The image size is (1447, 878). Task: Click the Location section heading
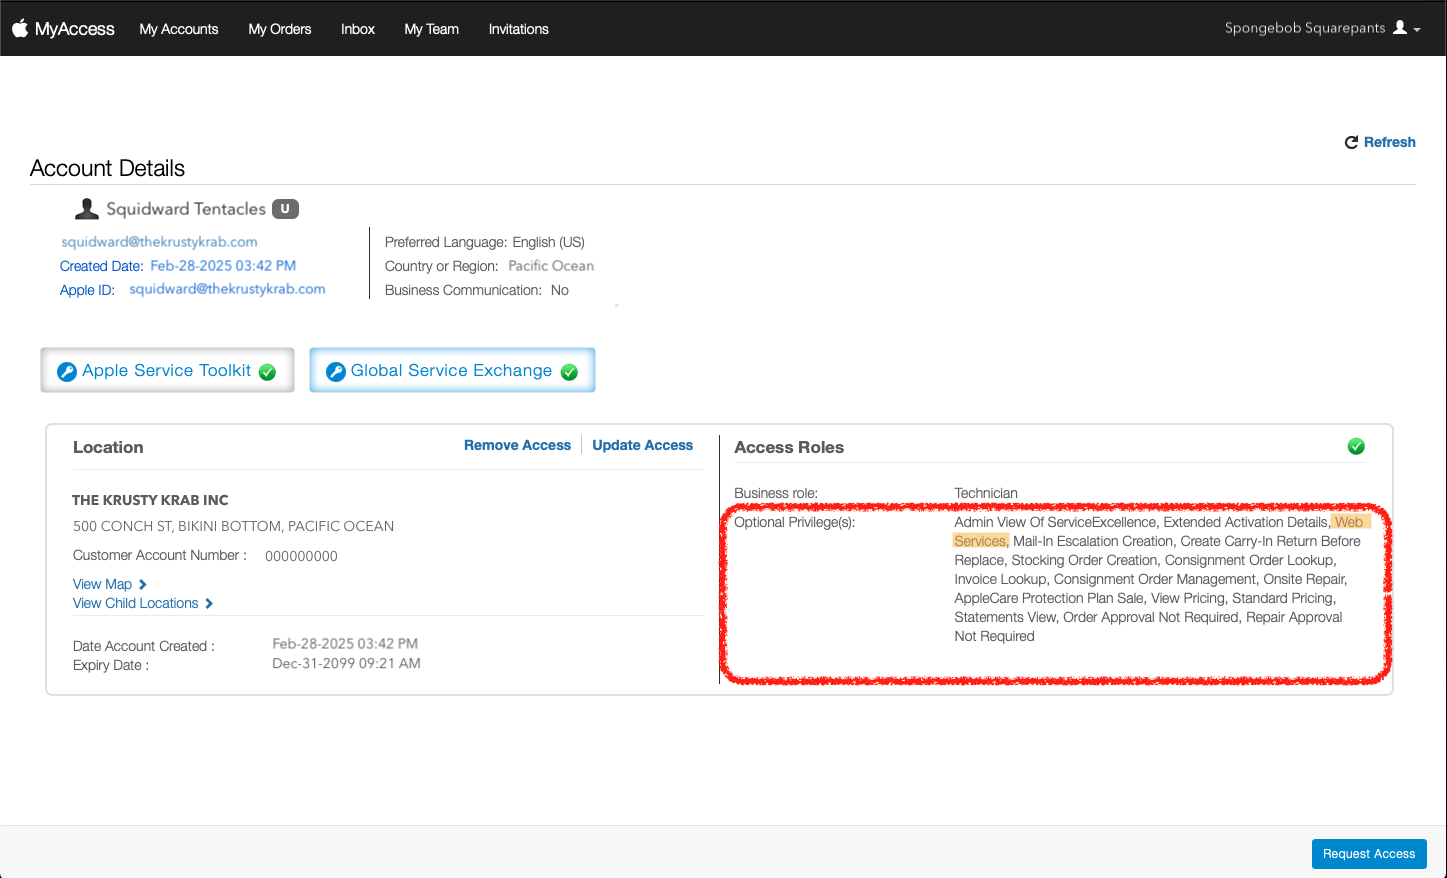pos(108,447)
